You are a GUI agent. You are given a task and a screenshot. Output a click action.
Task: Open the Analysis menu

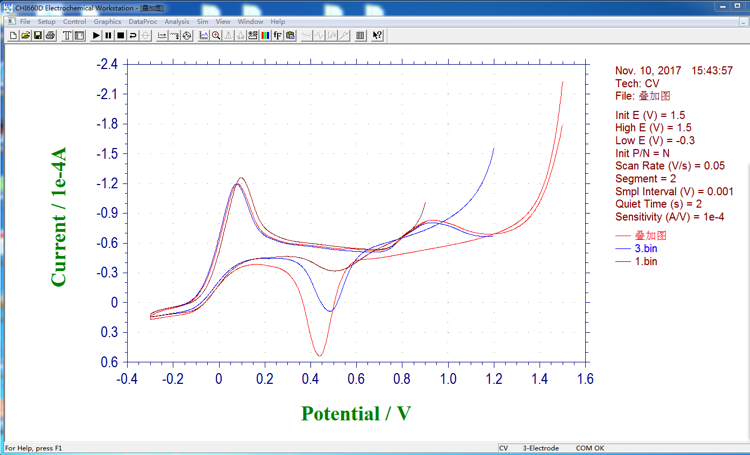coord(176,22)
